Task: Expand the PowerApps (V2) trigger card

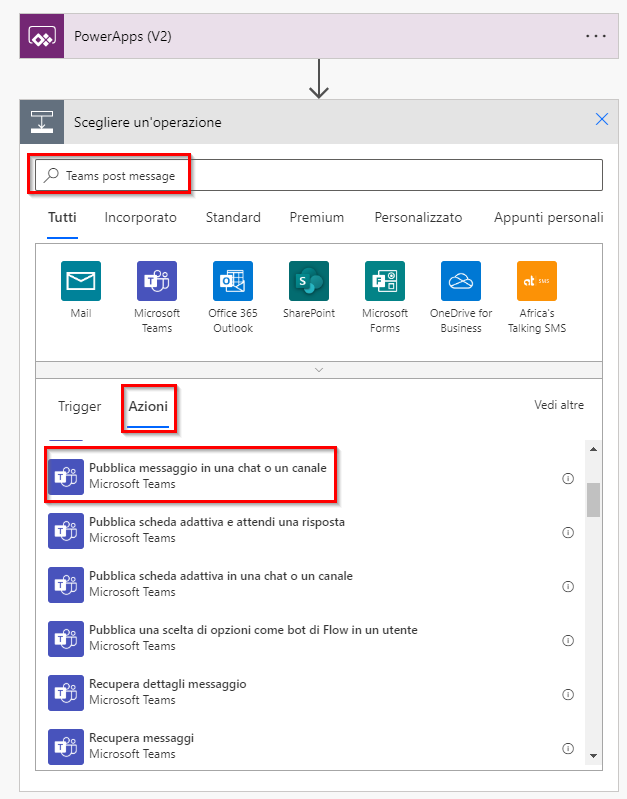Action: [319, 36]
